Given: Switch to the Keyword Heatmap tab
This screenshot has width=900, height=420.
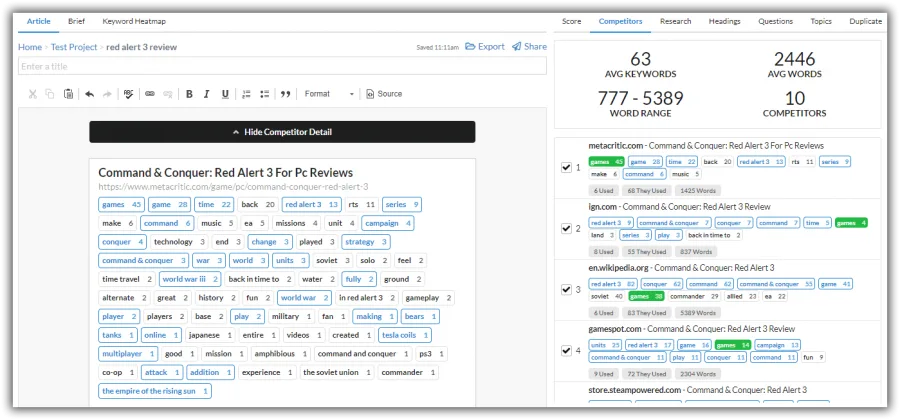Looking at the screenshot, I should point(134,21).
